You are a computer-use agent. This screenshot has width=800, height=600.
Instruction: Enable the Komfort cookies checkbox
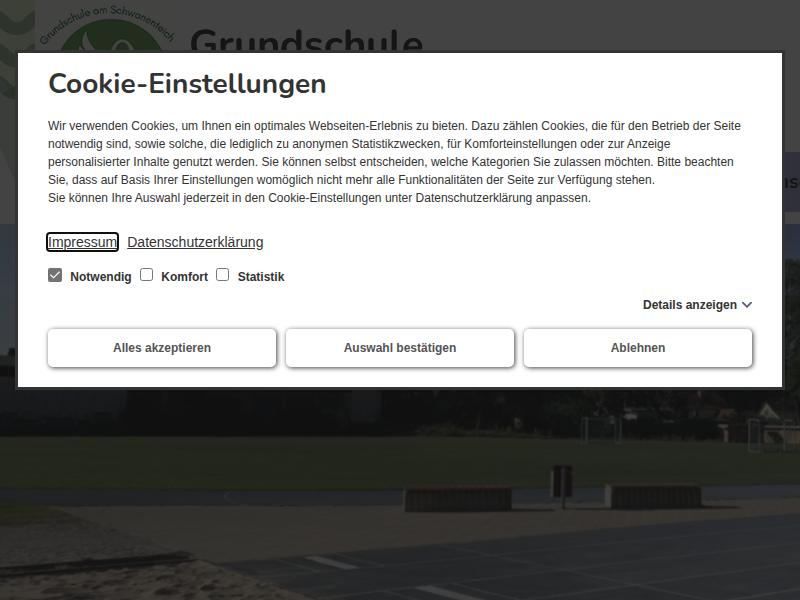point(146,275)
